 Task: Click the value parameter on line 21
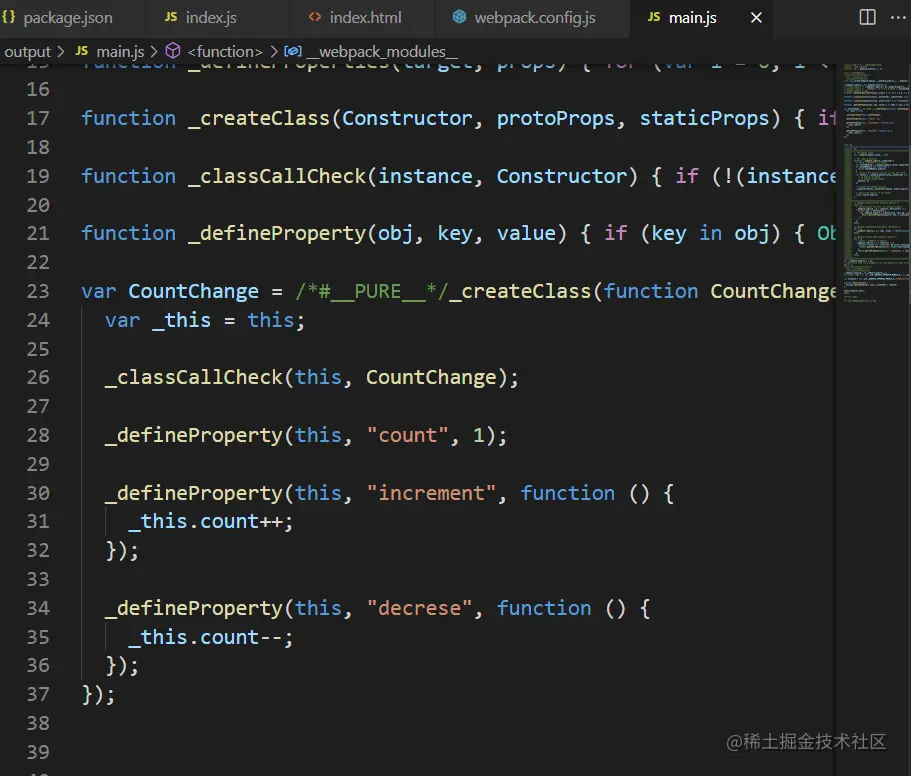pos(526,233)
